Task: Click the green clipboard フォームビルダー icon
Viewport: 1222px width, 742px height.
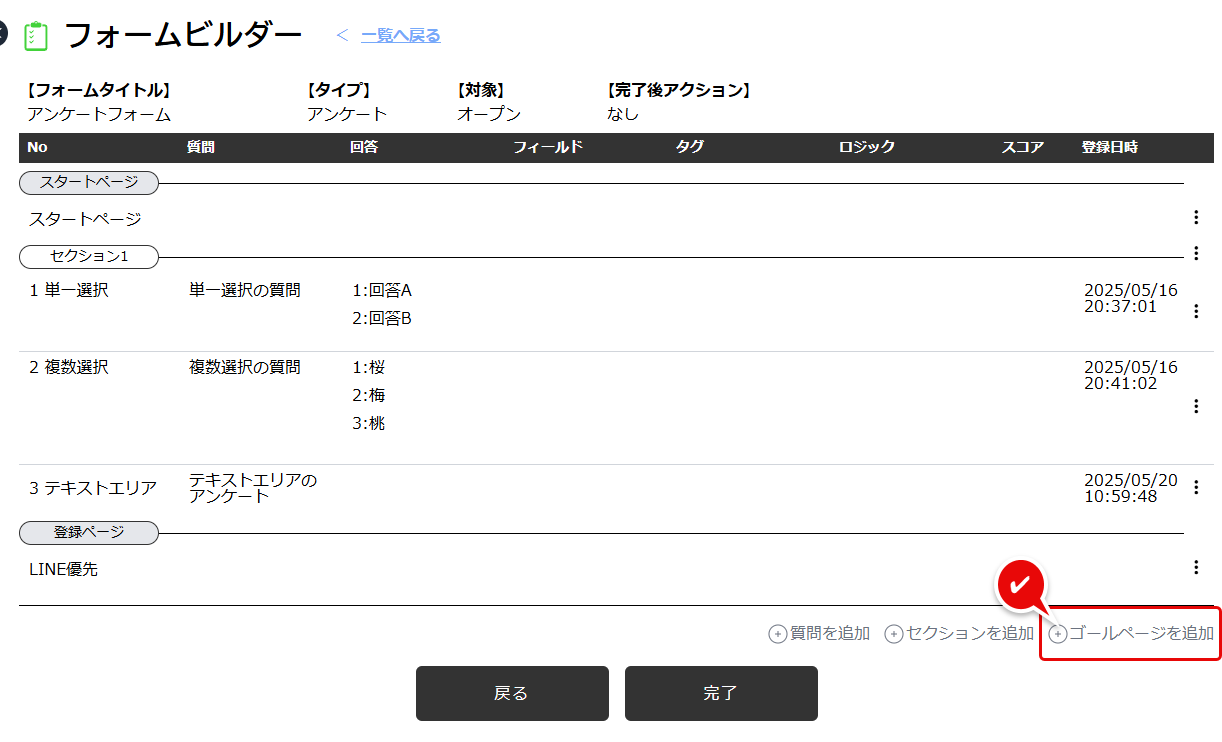Action: coord(36,37)
